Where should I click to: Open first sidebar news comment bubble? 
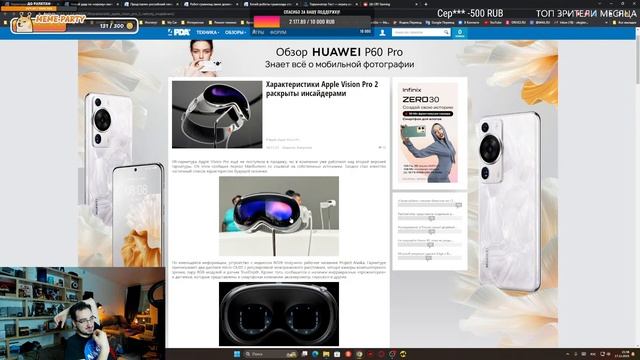click(458, 205)
